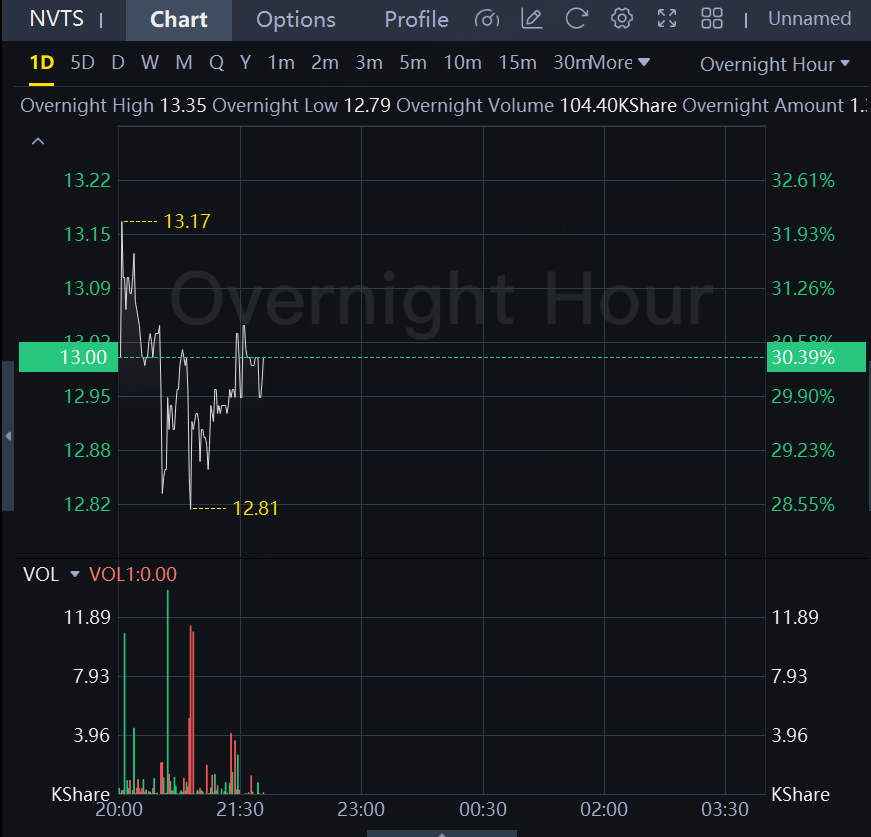This screenshot has height=837, width=871.
Task: Enter fullscreen with the expand icon
Action: click(x=667, y=19)
